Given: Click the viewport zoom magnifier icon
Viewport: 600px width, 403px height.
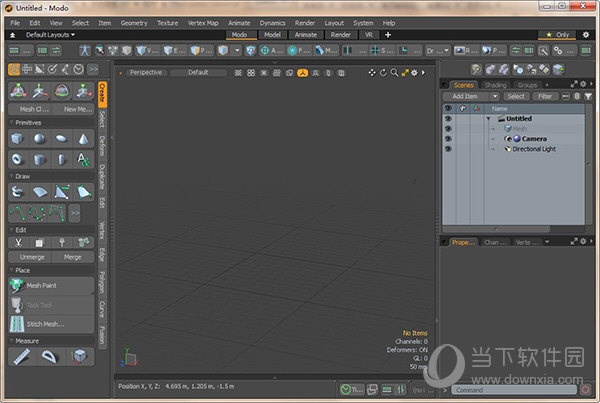Looking at the screenshot, I should coord(394,73).
